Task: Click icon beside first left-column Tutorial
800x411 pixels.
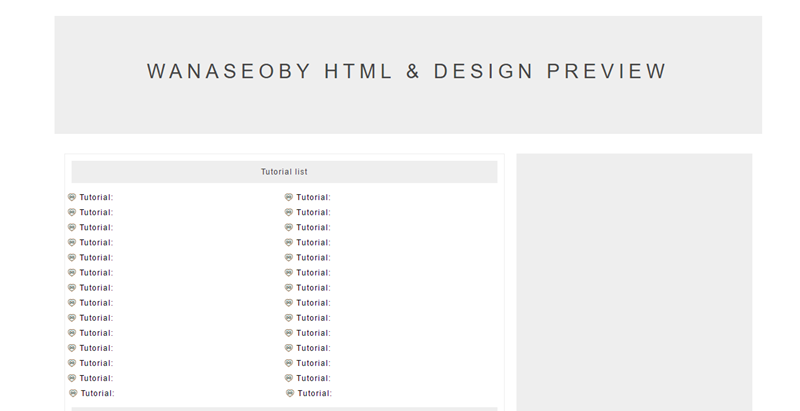Action: 72,197
